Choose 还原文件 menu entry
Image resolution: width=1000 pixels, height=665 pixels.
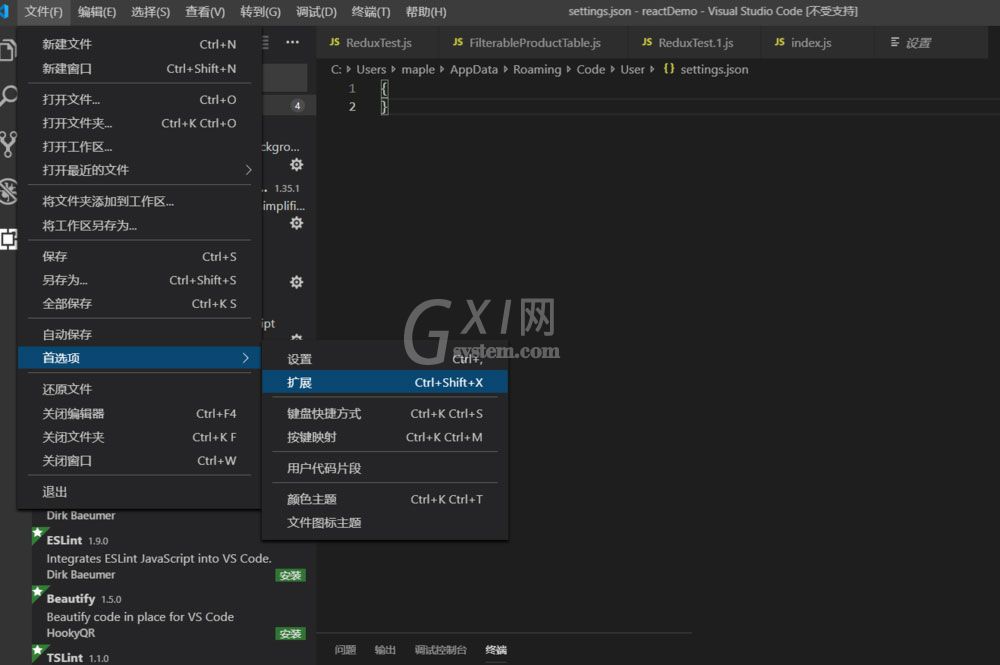tap(139, 389)
